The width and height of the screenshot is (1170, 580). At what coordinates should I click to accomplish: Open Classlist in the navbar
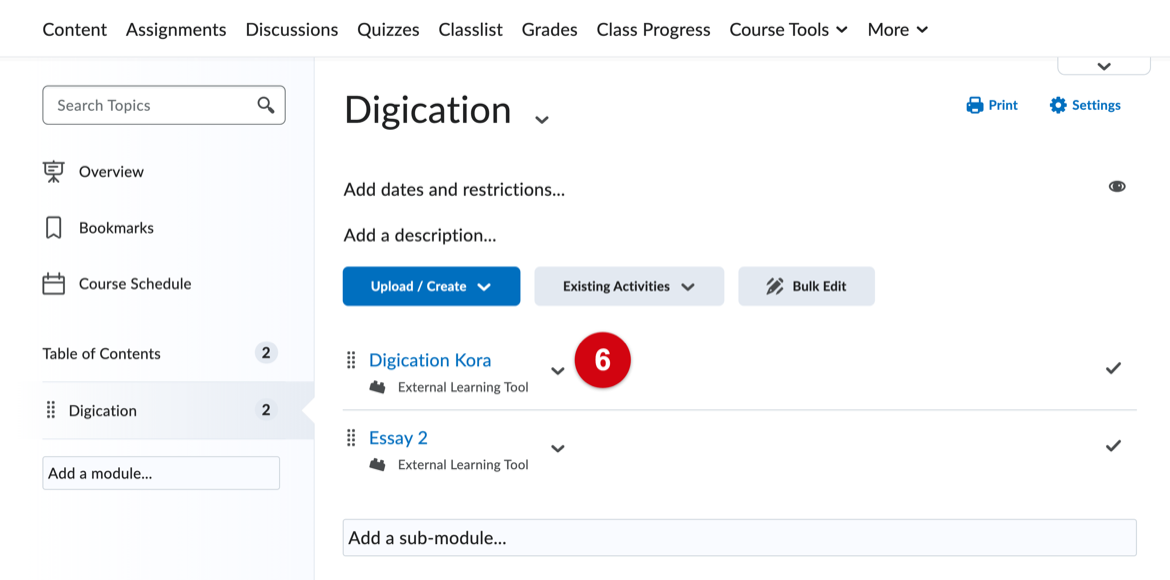coord(471,30)
